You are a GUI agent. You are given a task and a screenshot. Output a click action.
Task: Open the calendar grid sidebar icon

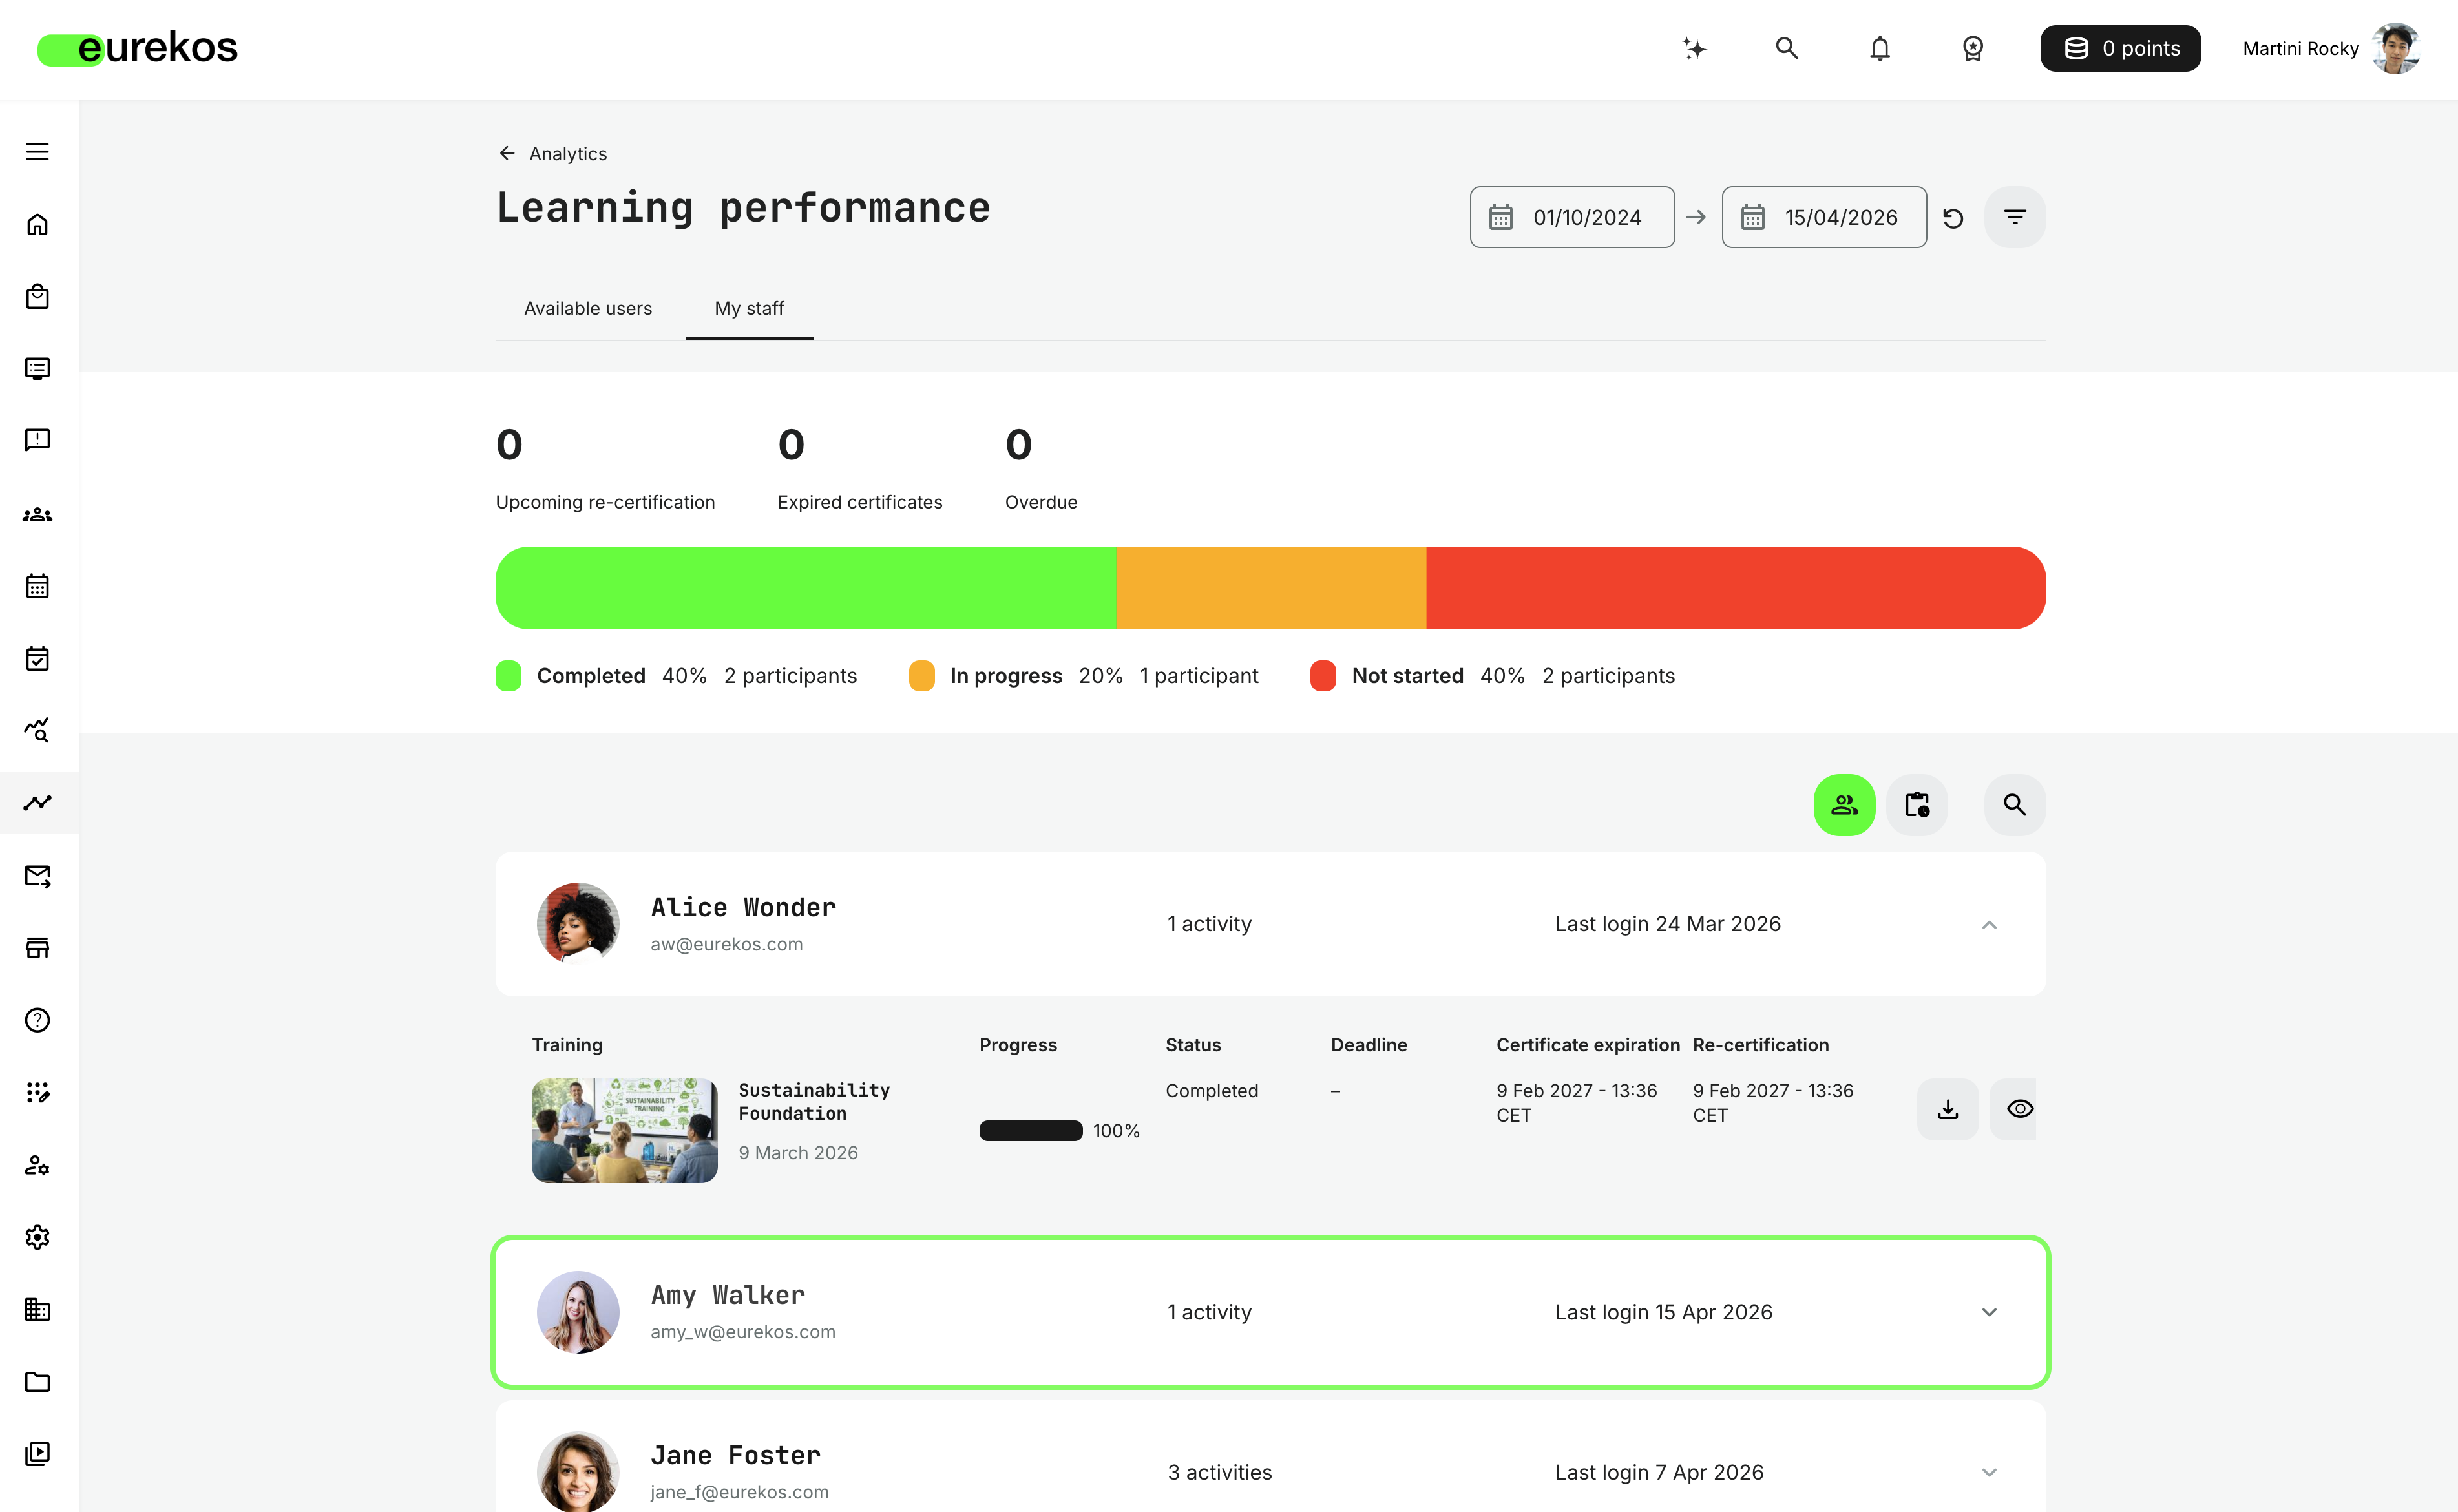(37, 586)
